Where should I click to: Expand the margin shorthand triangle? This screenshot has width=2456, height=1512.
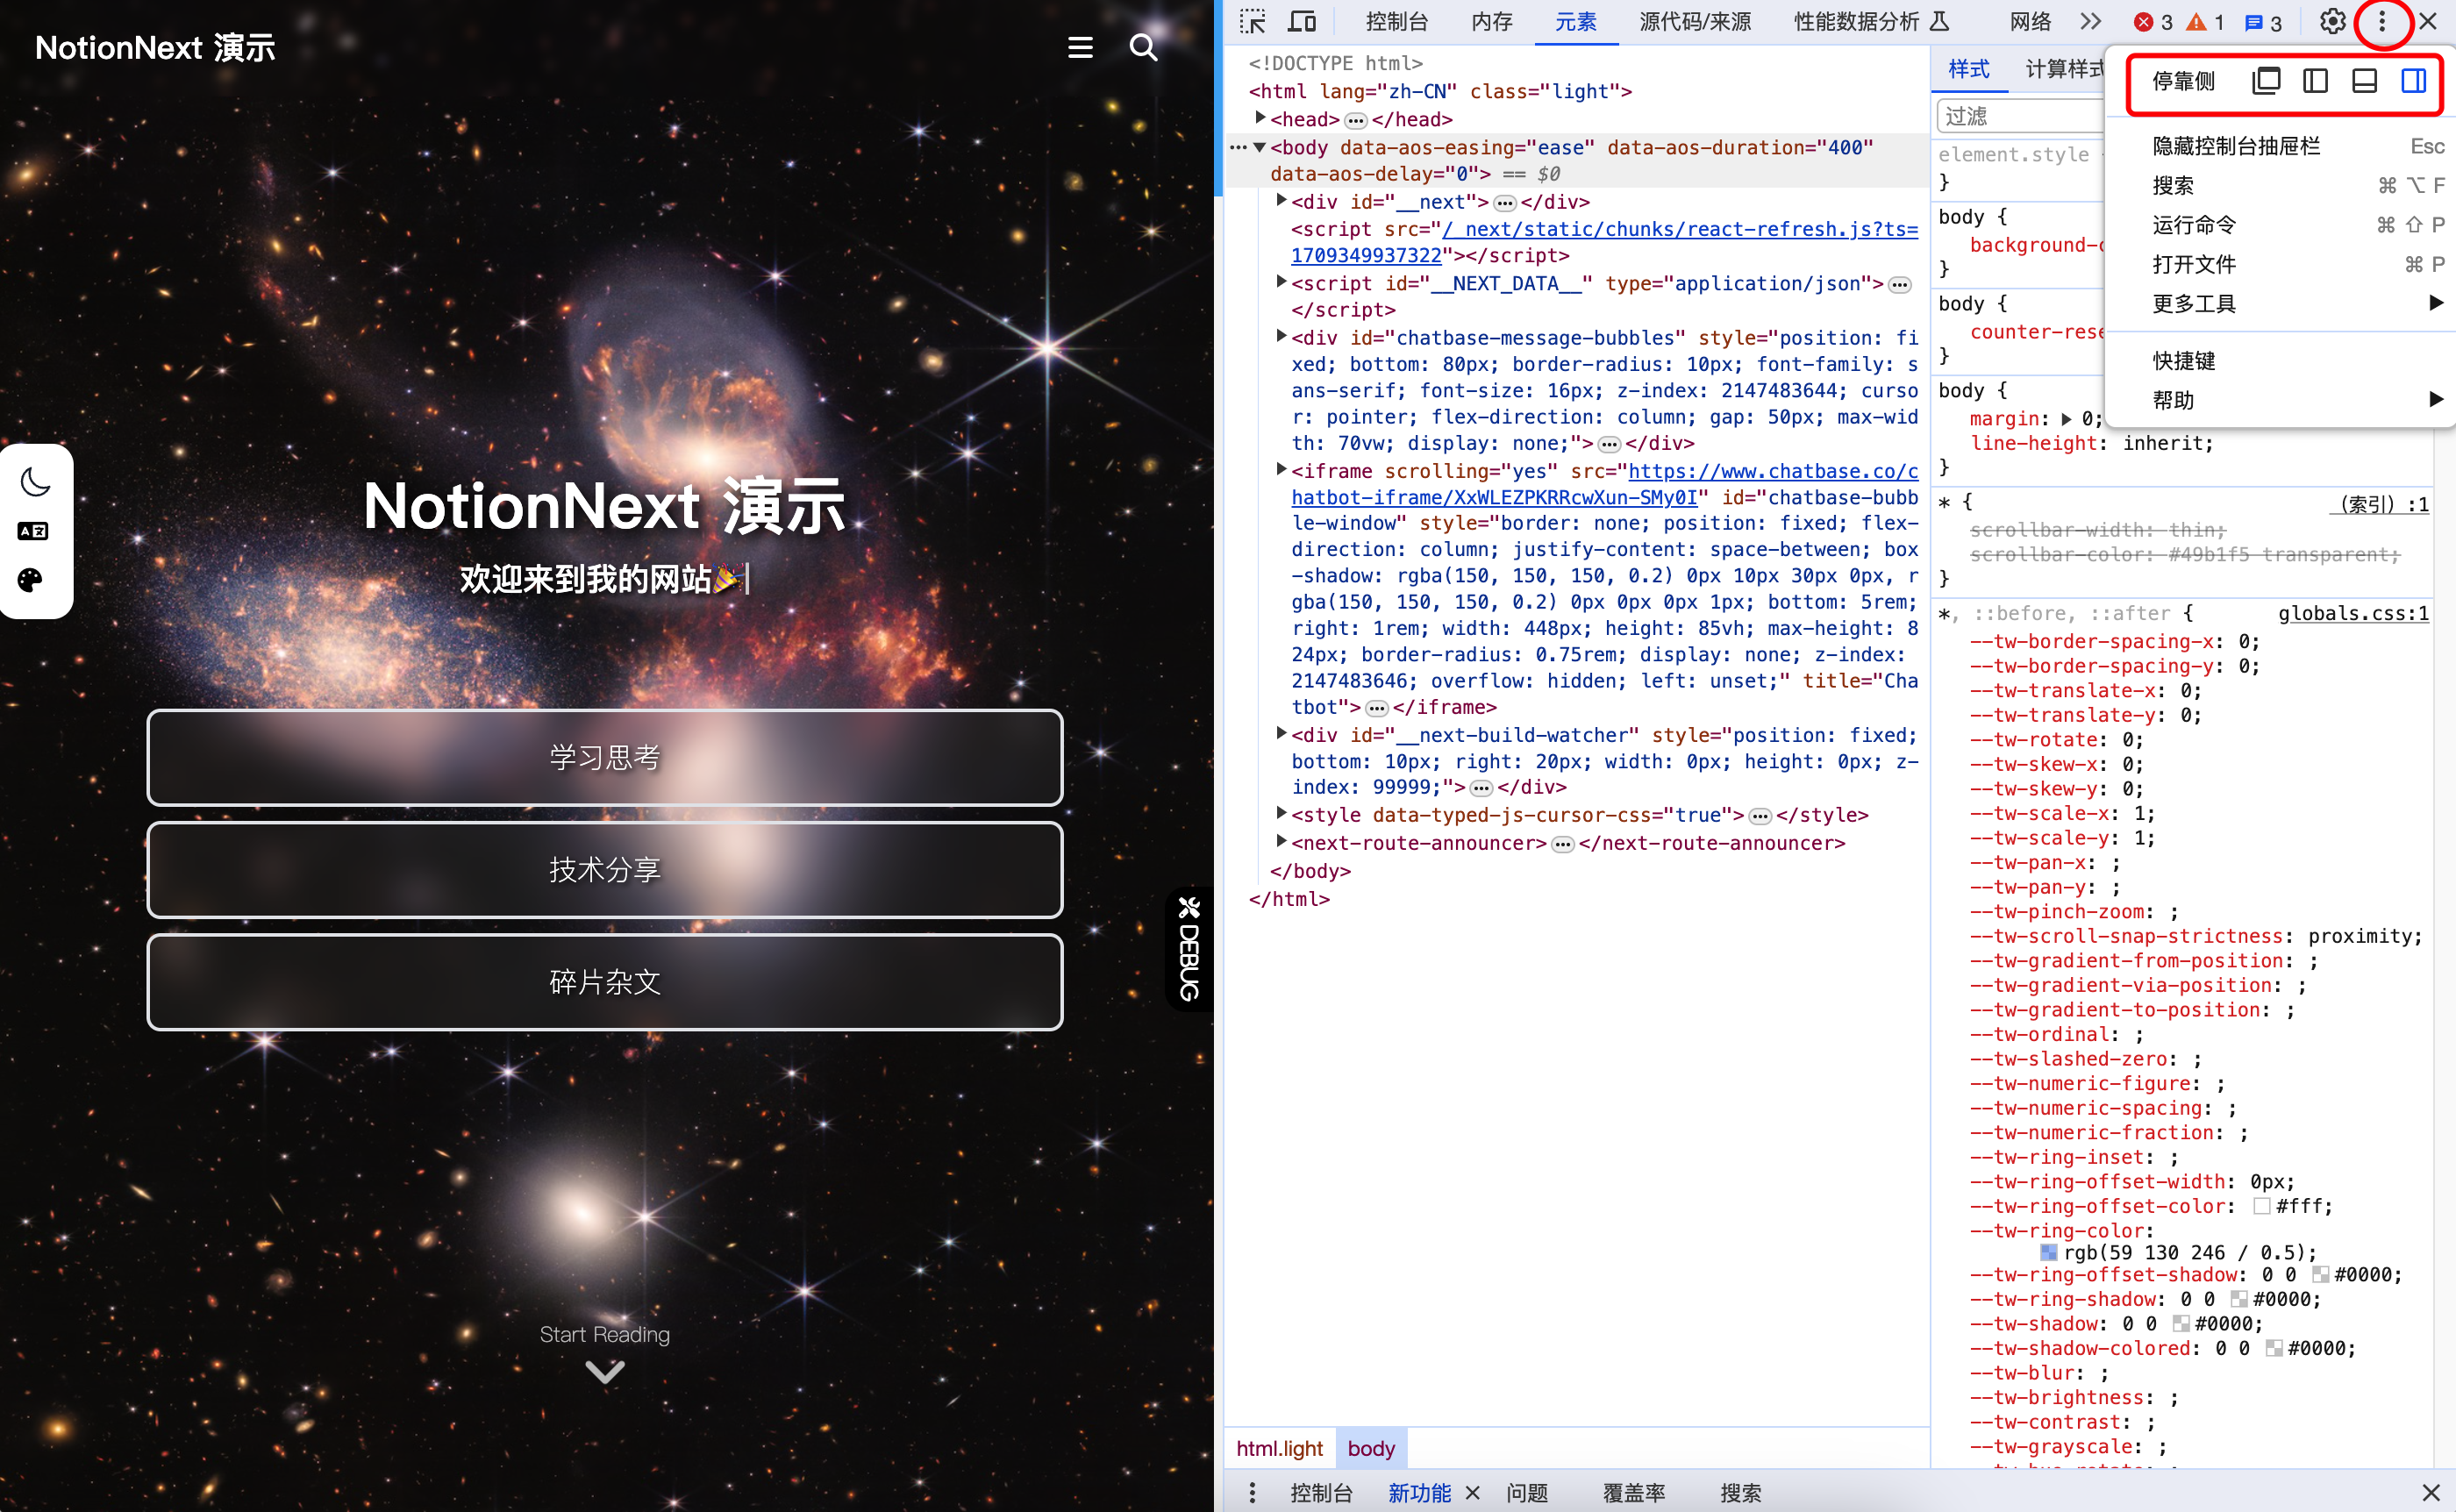coord(2067,419)
